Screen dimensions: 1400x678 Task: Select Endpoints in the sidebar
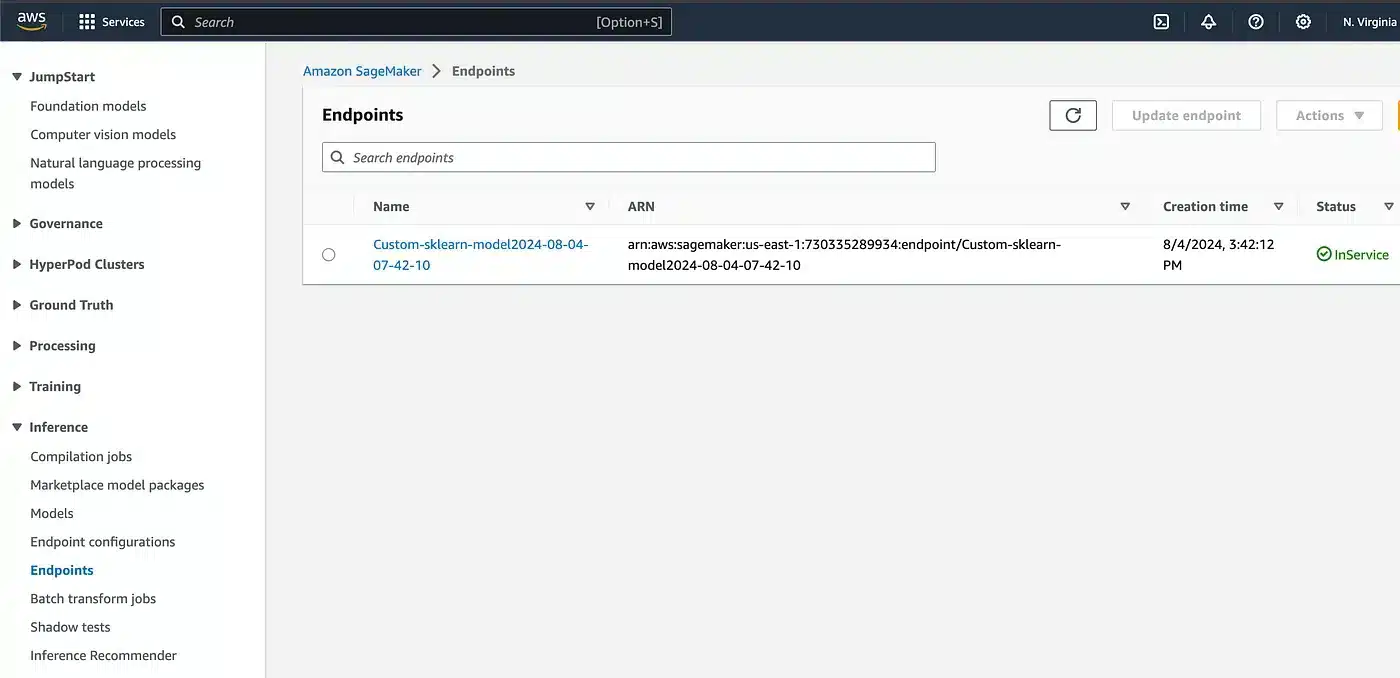62,570
